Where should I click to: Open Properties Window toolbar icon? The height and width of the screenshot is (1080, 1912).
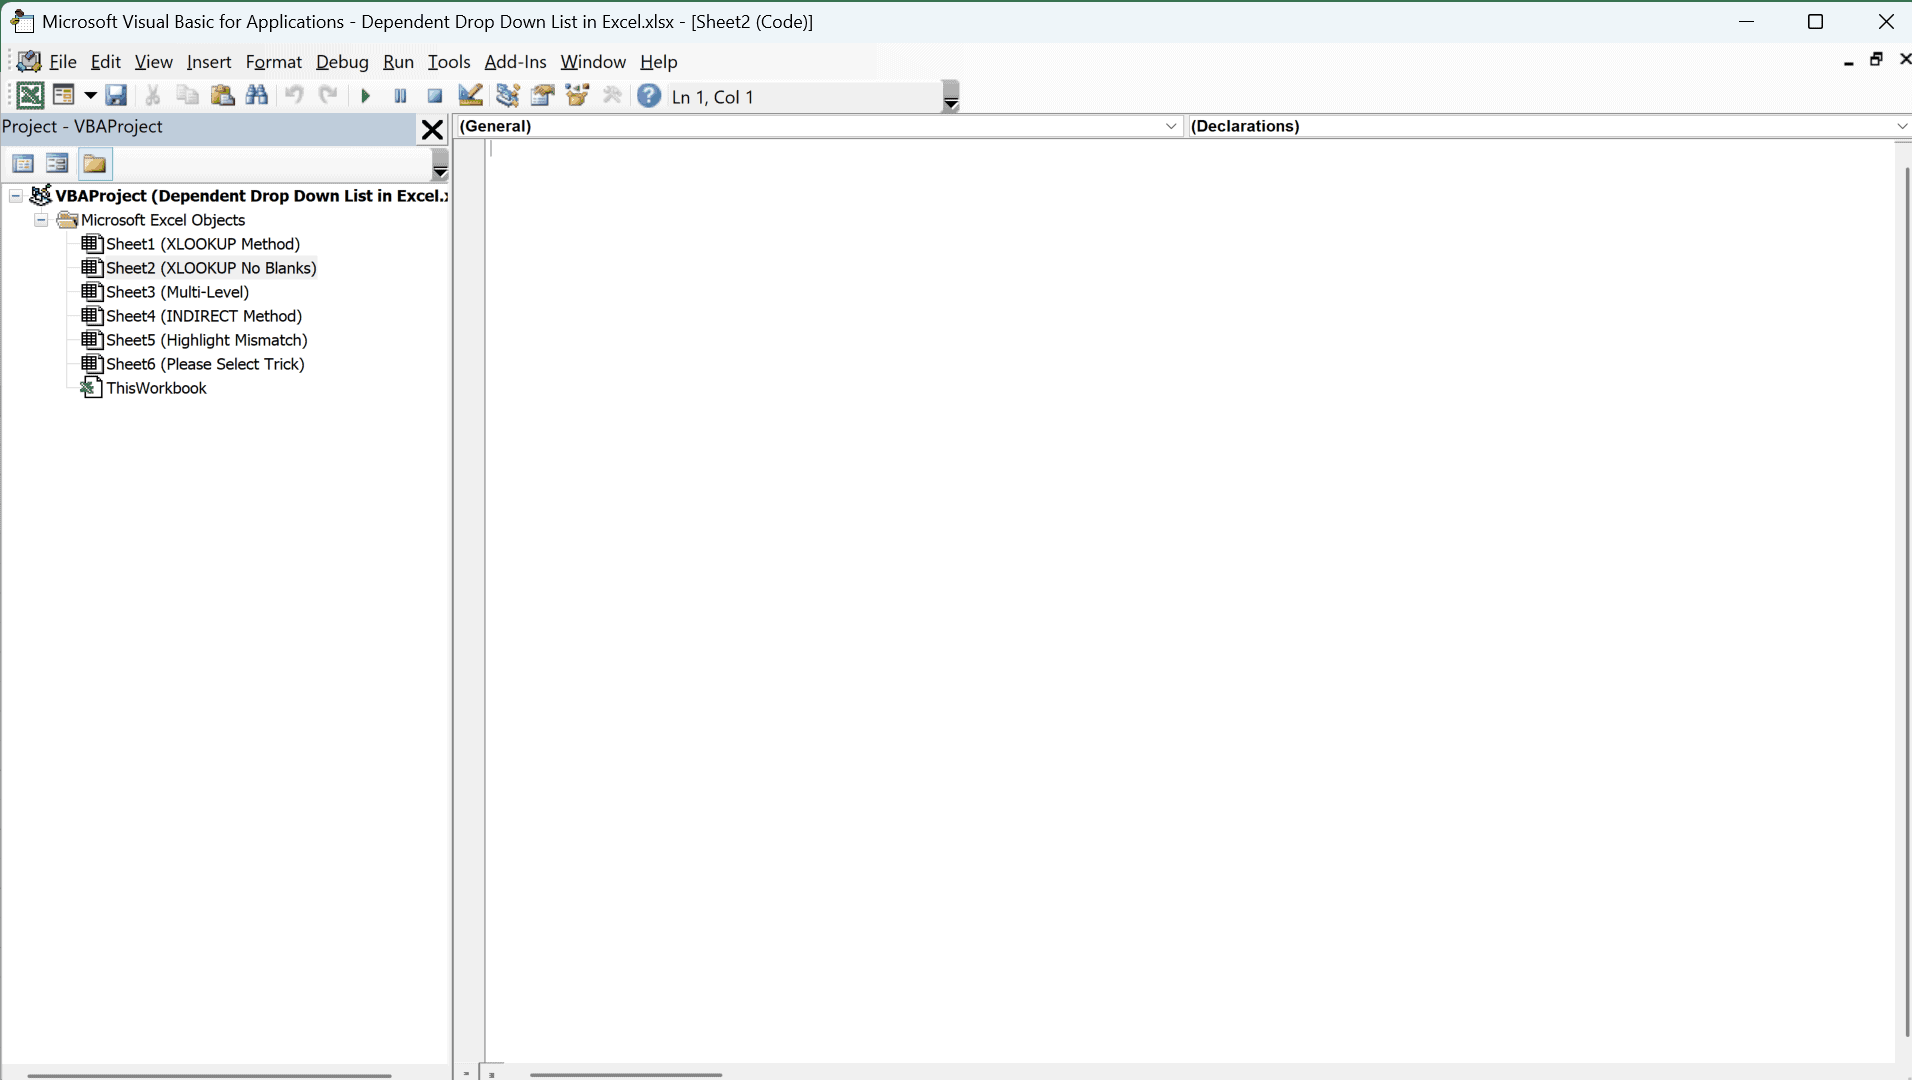point(543,96)
